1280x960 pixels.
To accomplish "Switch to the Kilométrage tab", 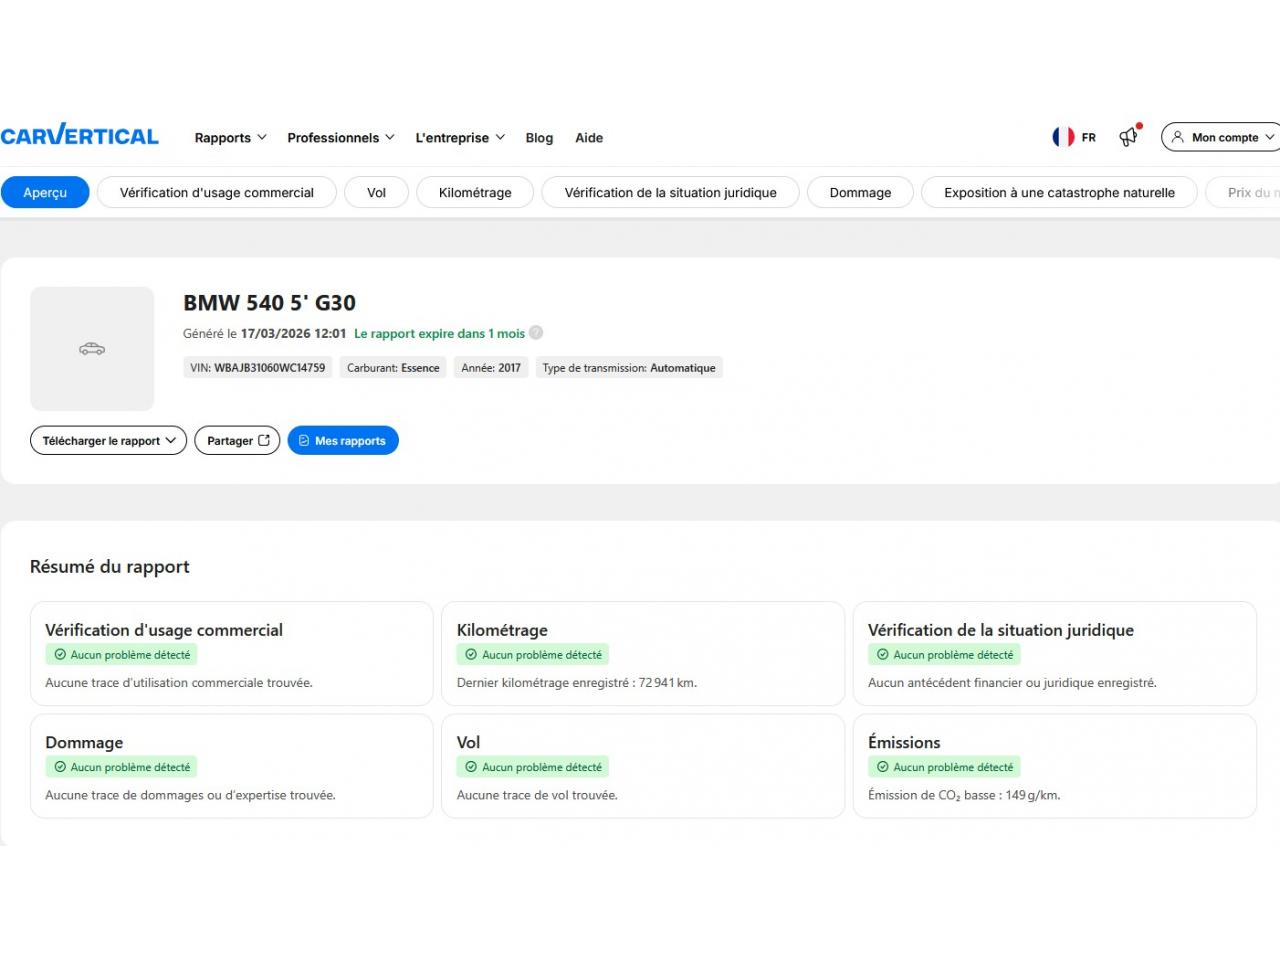I will [475, 193].
